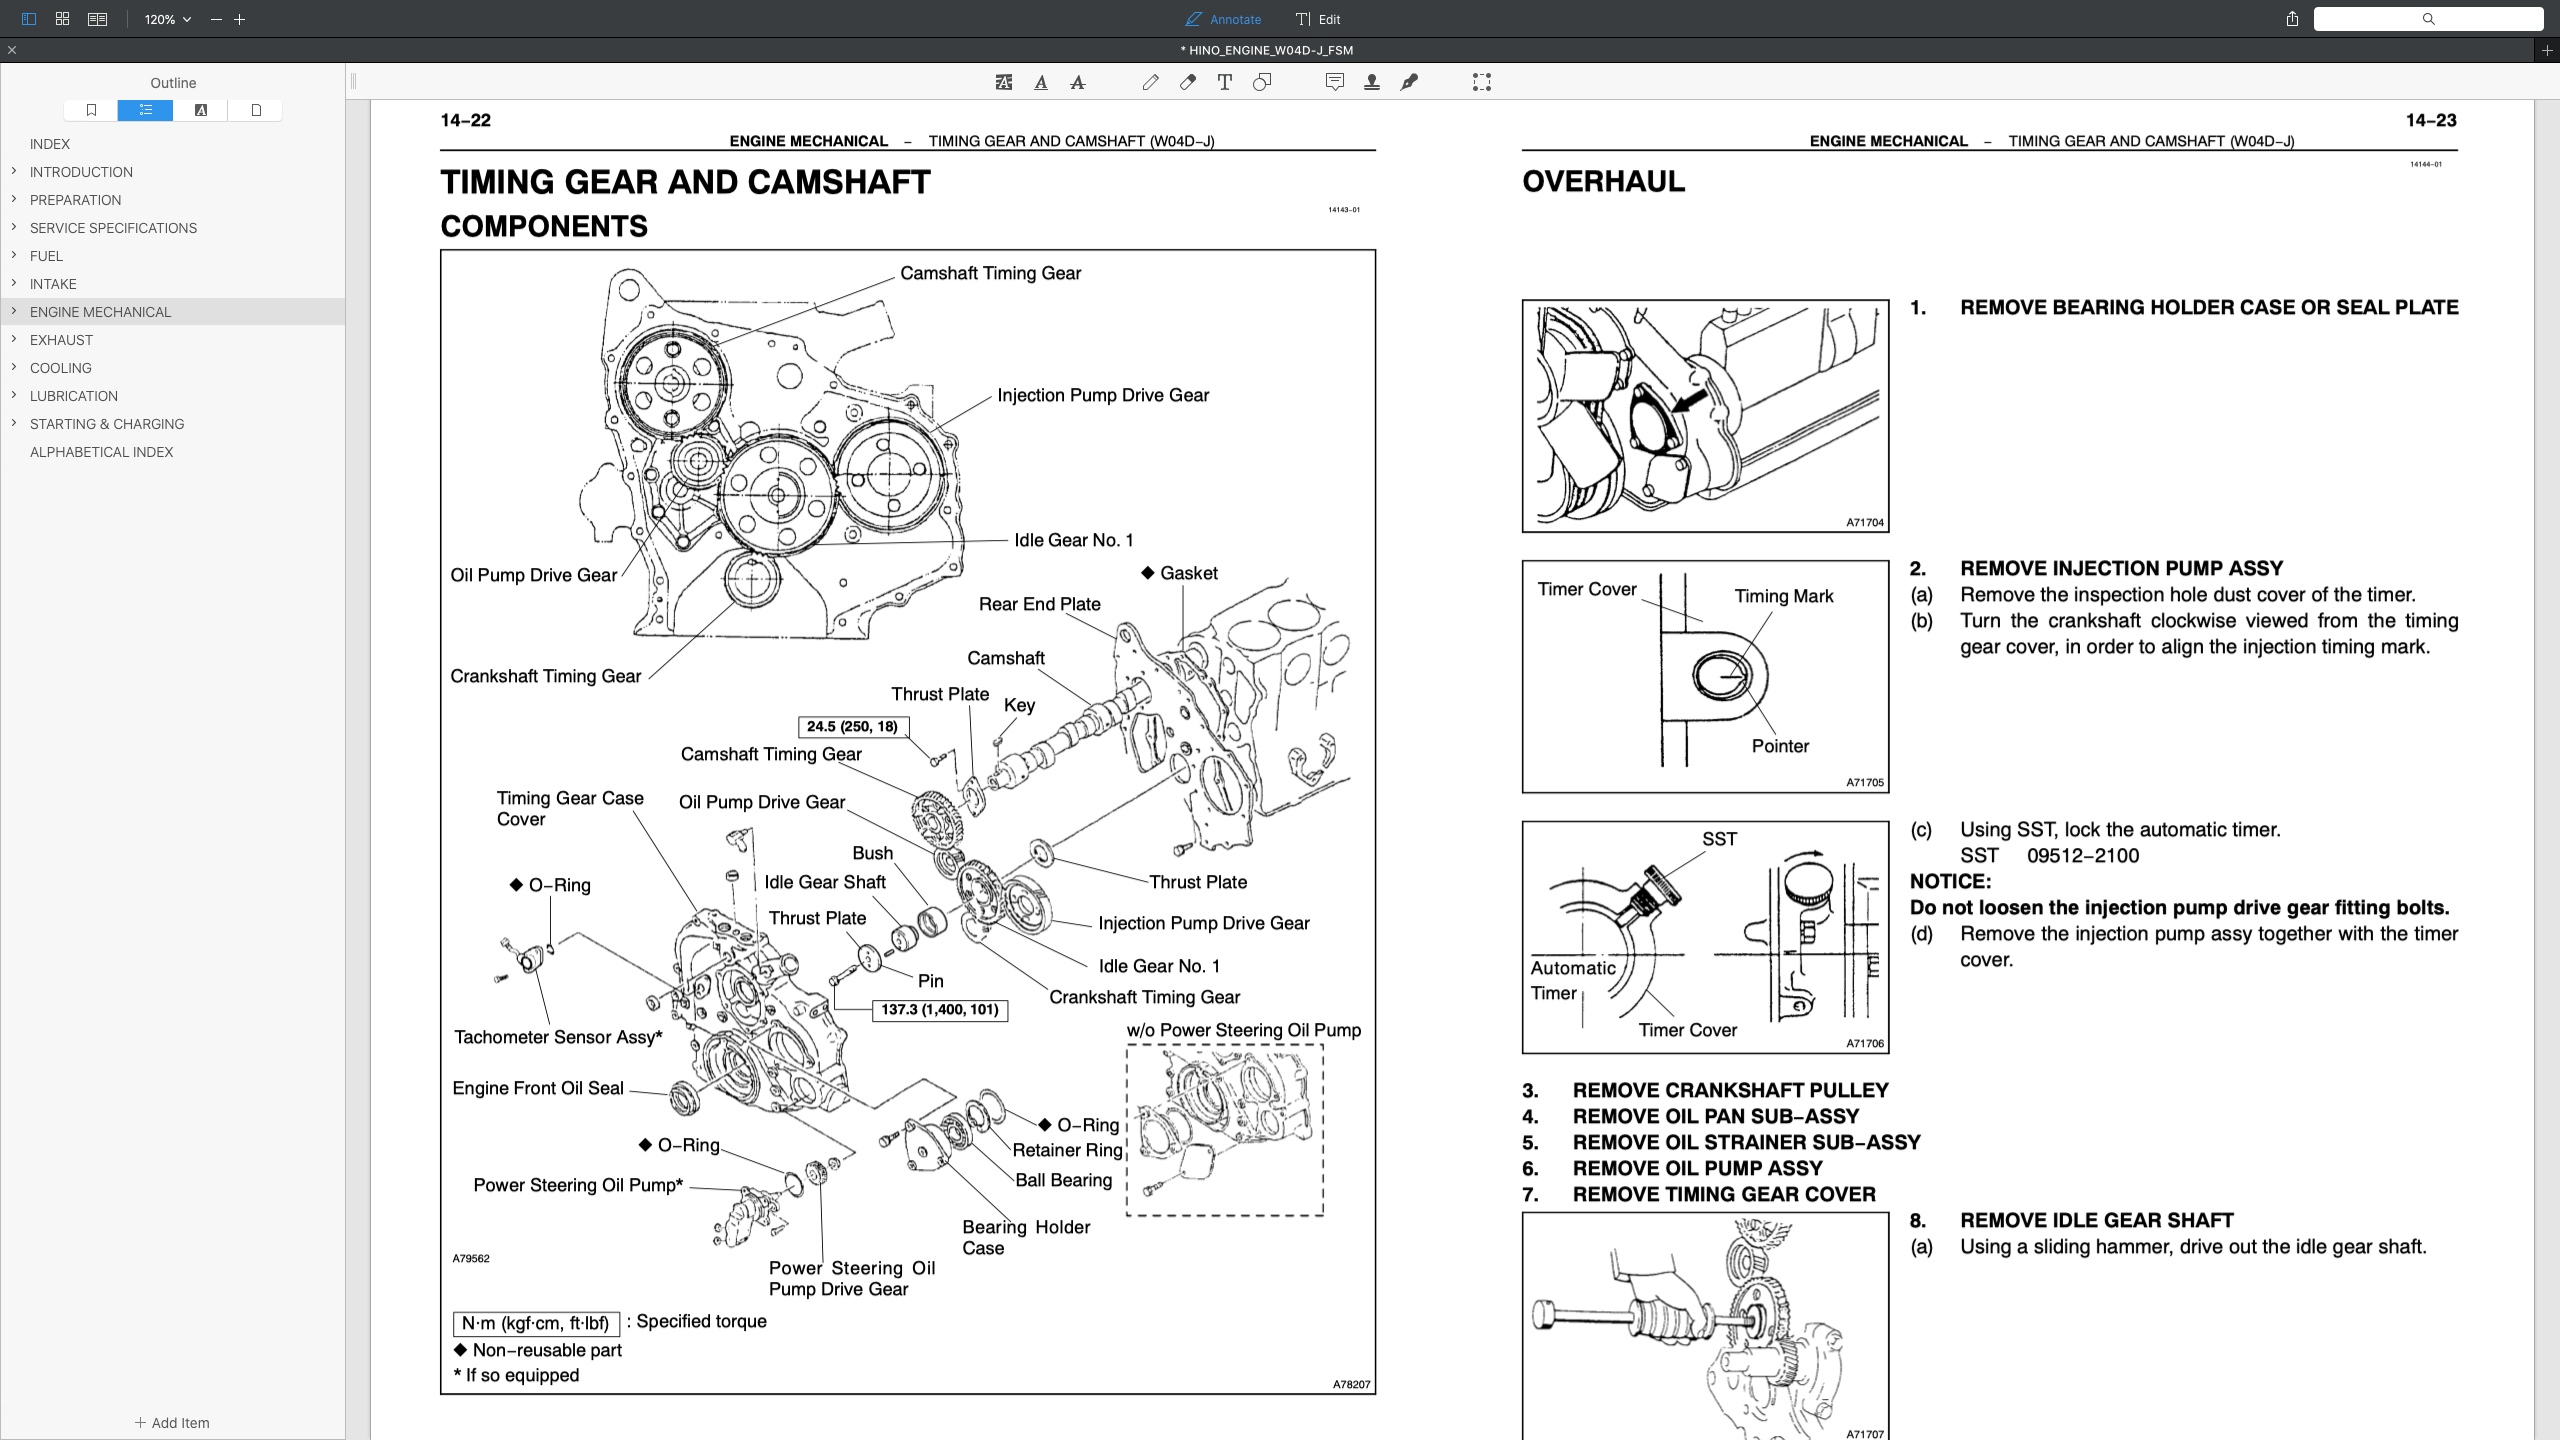The width and height of the screenshot is (2560, 1440).
Task: Add a note comment
Action: click(x=1335, y=82)
